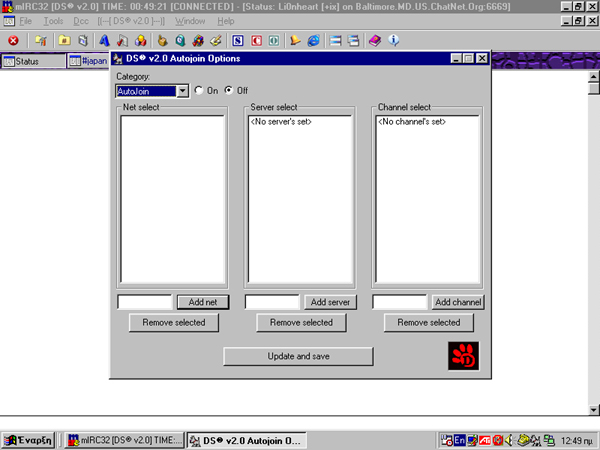Click the mIRC32 taskbar button
This screenshot has height=450, width=600.
coord(124,440)
